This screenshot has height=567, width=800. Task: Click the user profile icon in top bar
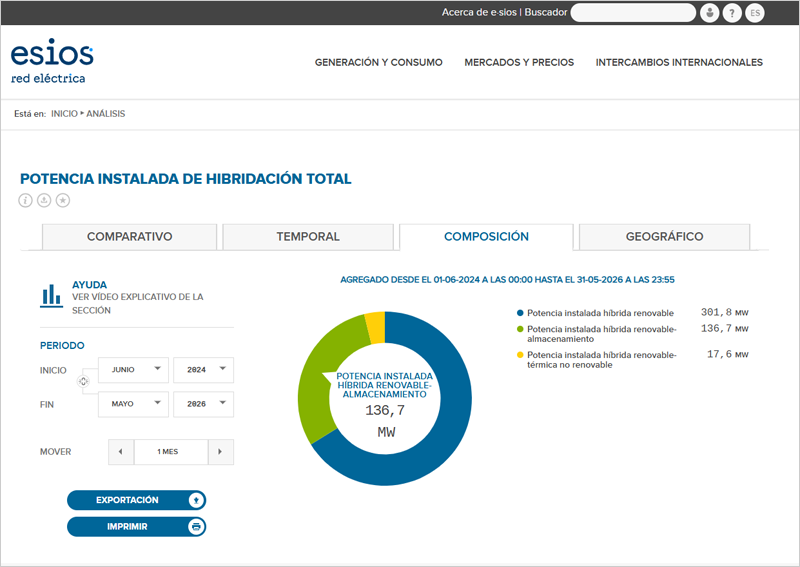click(x=709, y=13)
